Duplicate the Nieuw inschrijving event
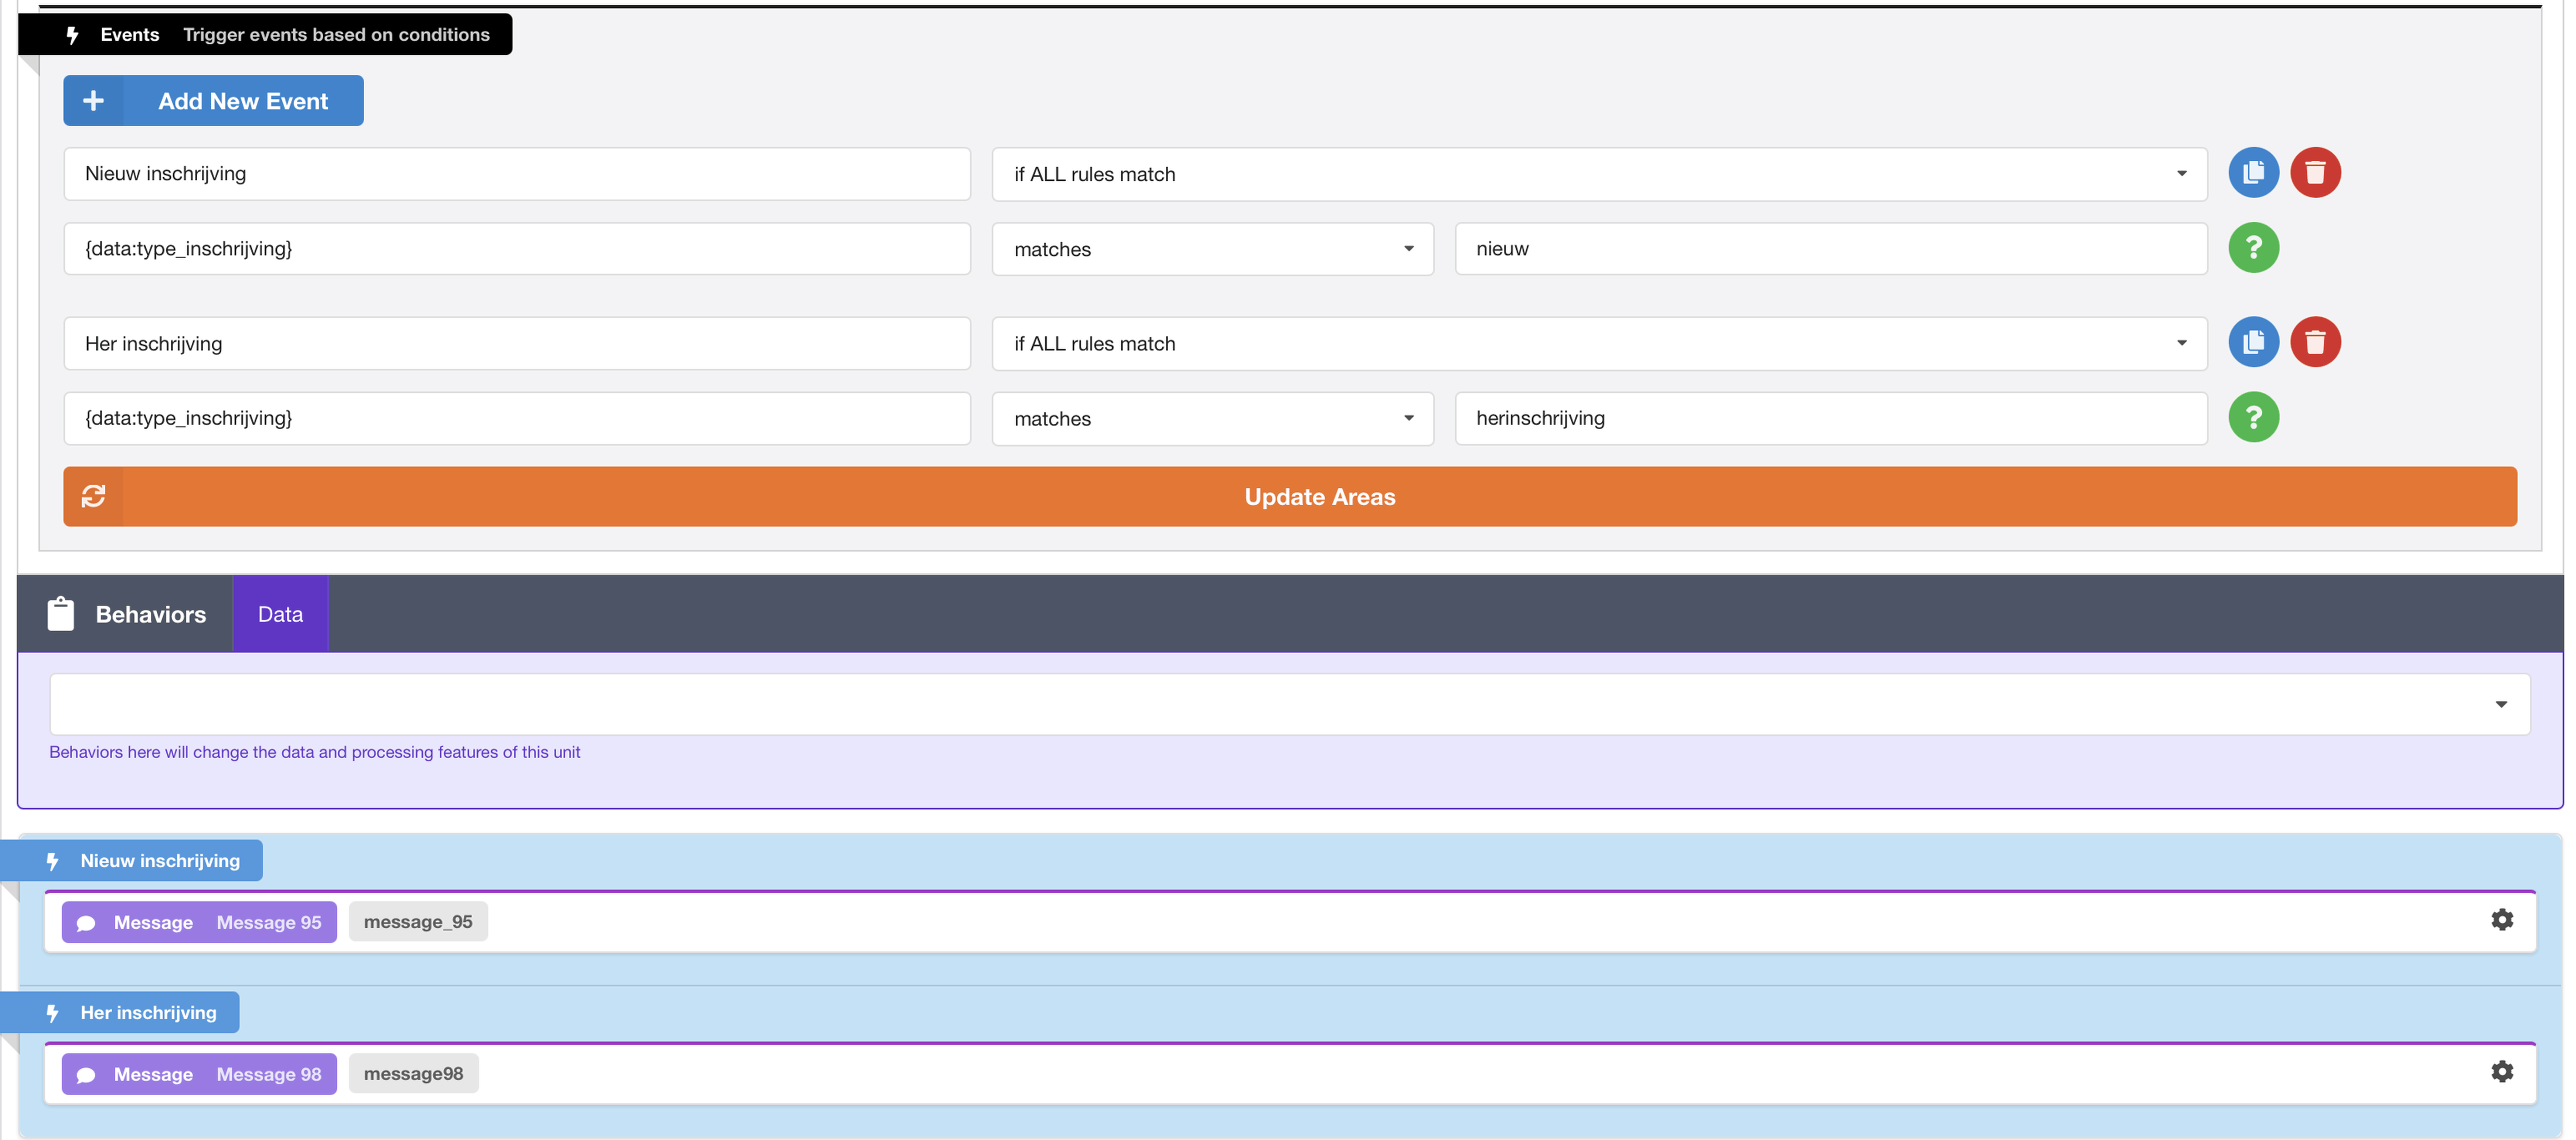Image resolution: width=2576 pixels, height=1140 pixels. [2253, 173]
